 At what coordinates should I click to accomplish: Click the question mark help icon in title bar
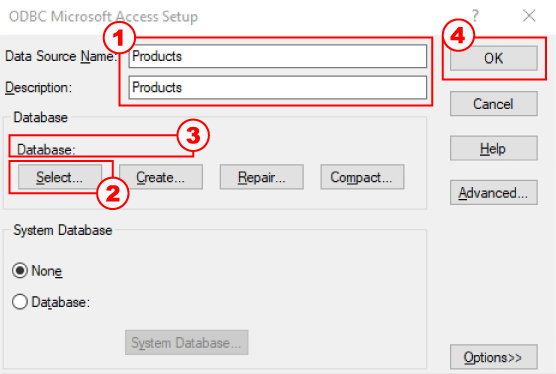[476, 16]
